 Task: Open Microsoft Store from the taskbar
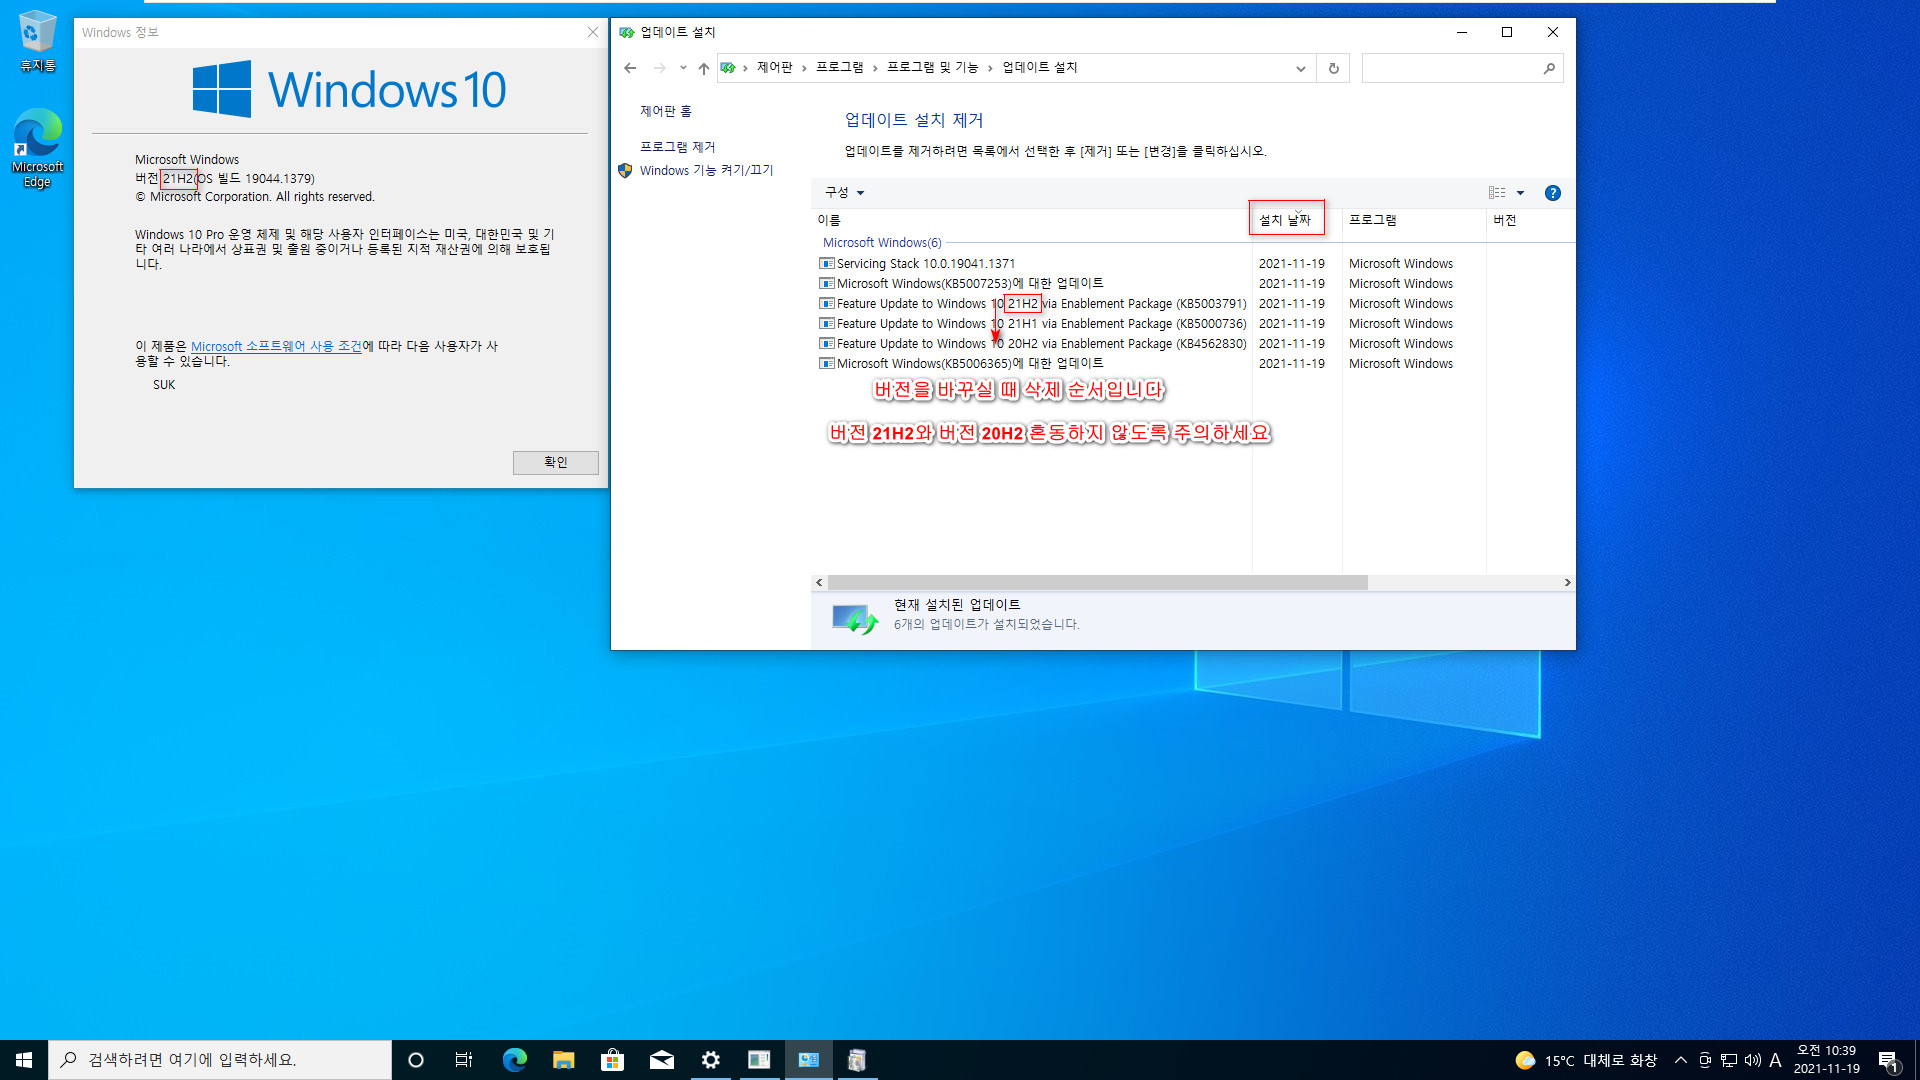coord(612,1060)
